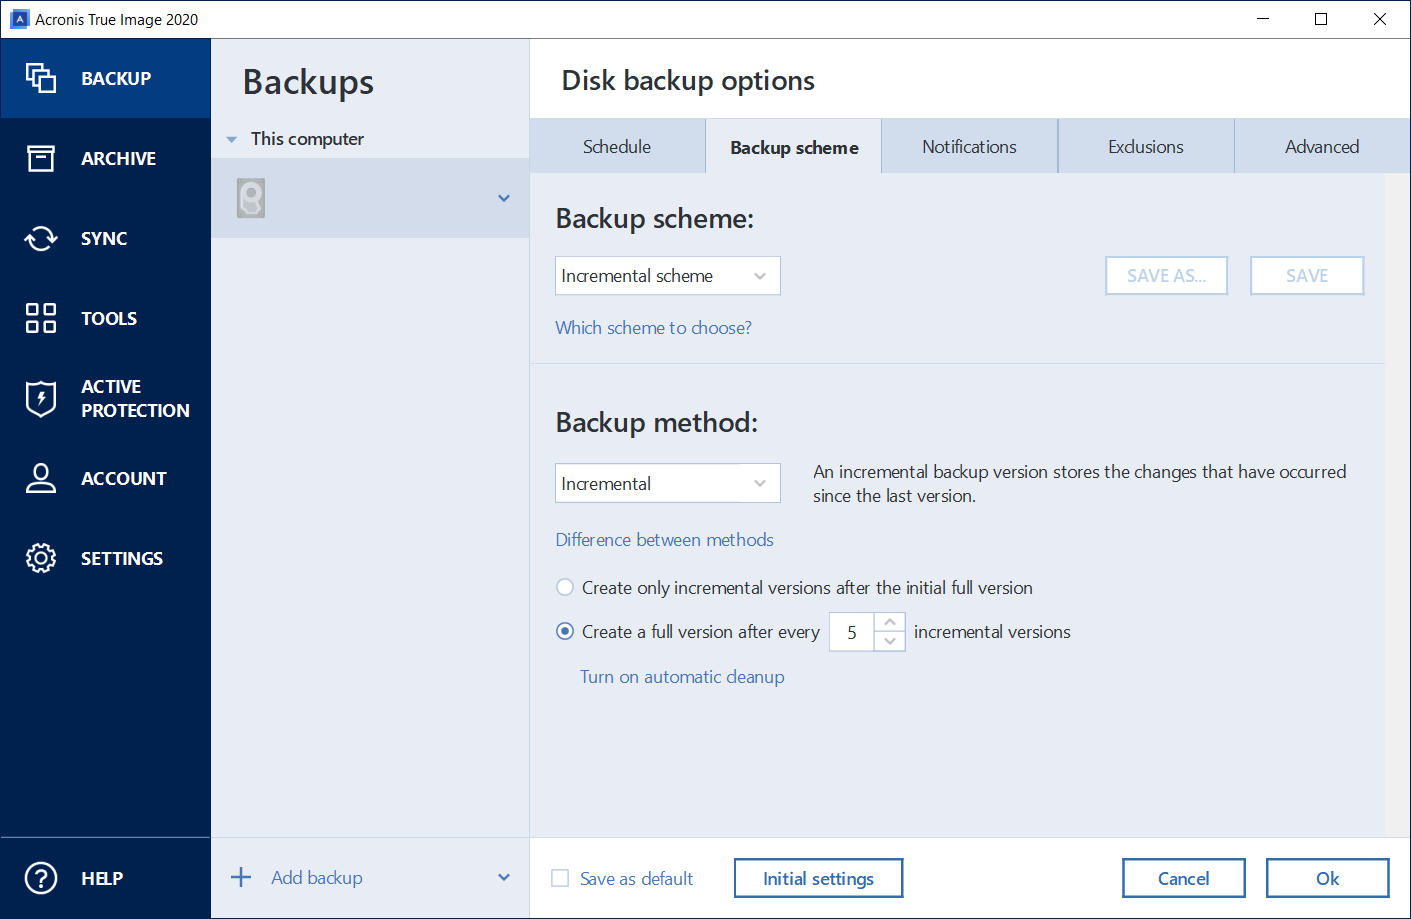
Task: Click the HELP sidebar label
Action: click(x=102, y=878)
